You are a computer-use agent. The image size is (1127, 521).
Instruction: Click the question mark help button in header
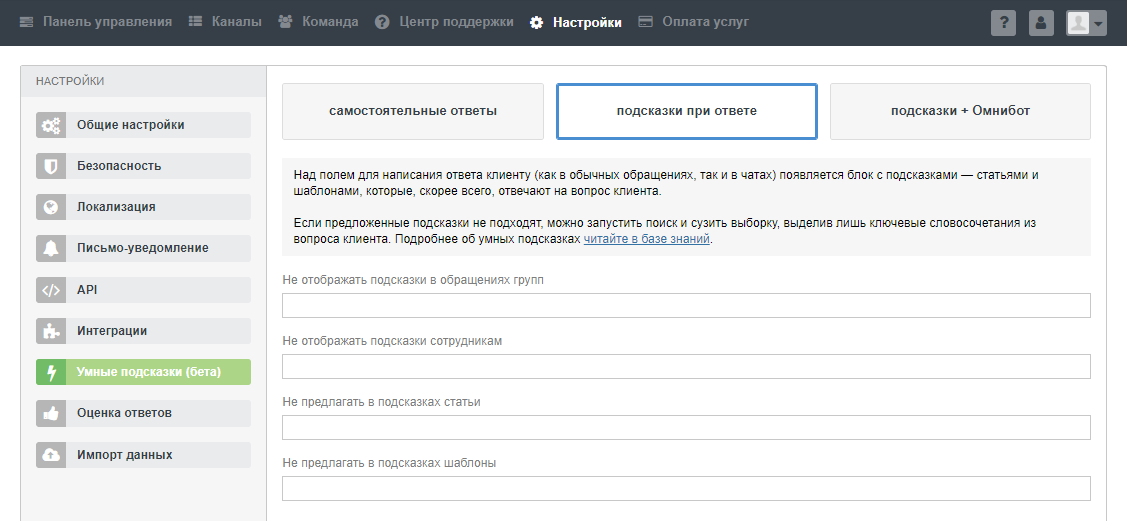1003,23
